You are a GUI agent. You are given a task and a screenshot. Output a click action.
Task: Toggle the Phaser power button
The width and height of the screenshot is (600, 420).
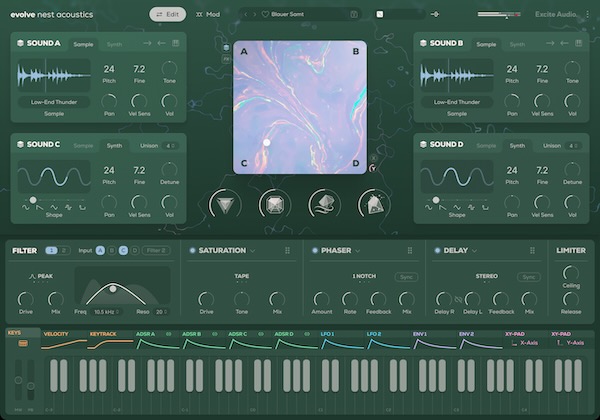[315, 251]
